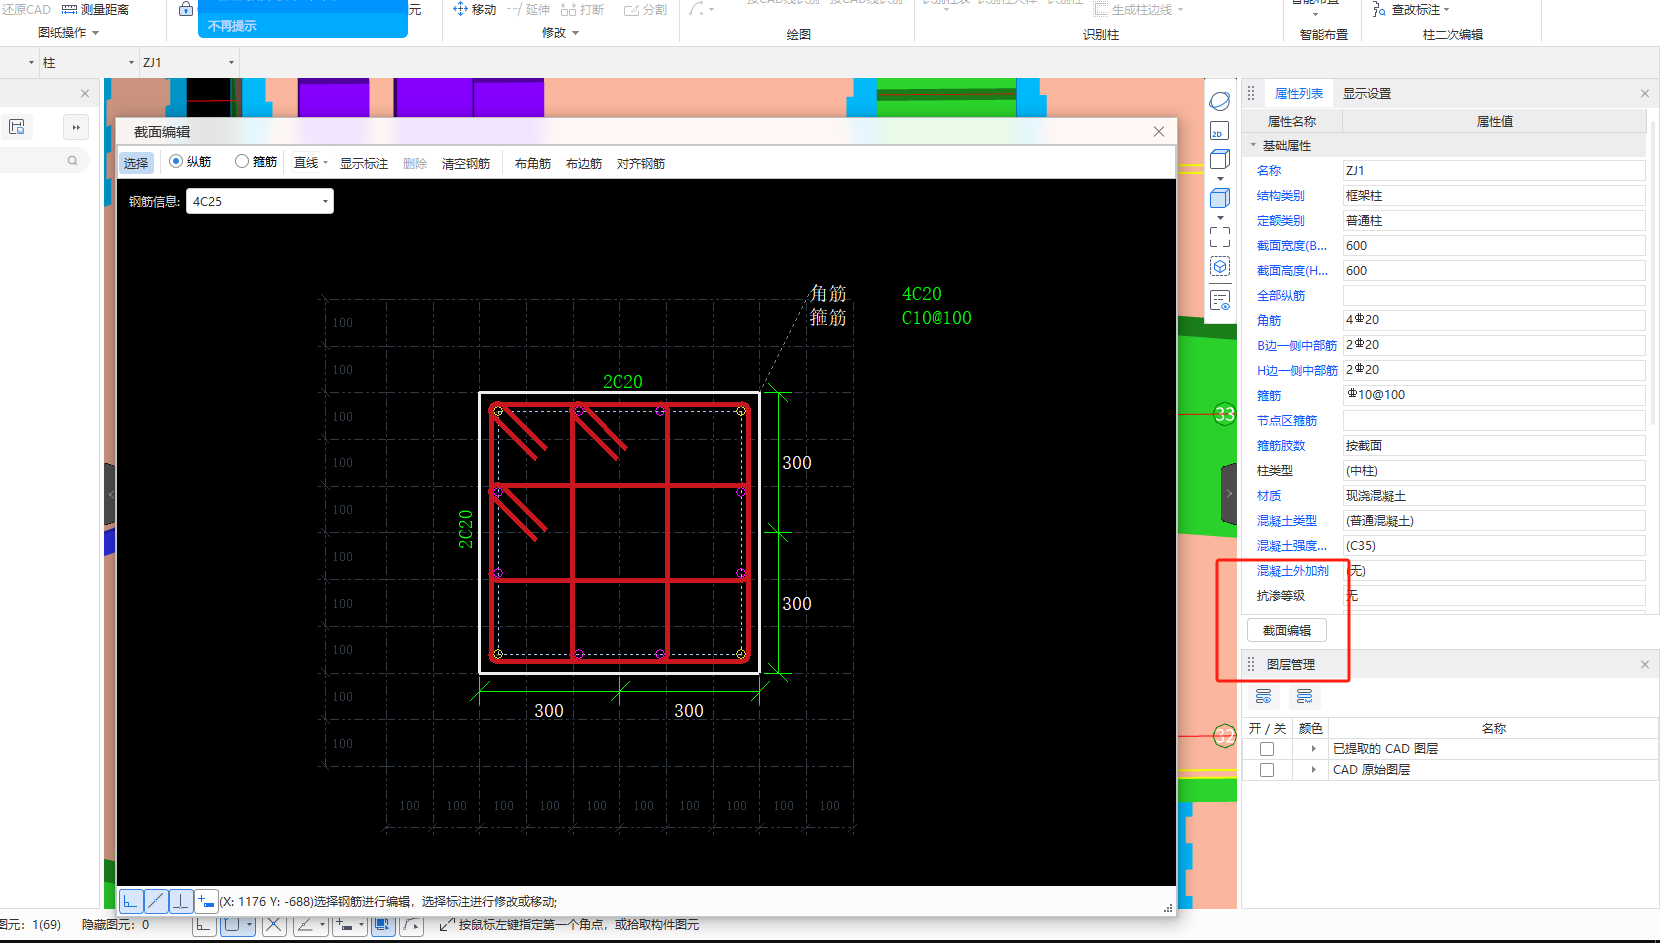This screenshot has height=943, width=1660.
Task: Click 选择 in section editor toolbar
Action: point(136,163)
